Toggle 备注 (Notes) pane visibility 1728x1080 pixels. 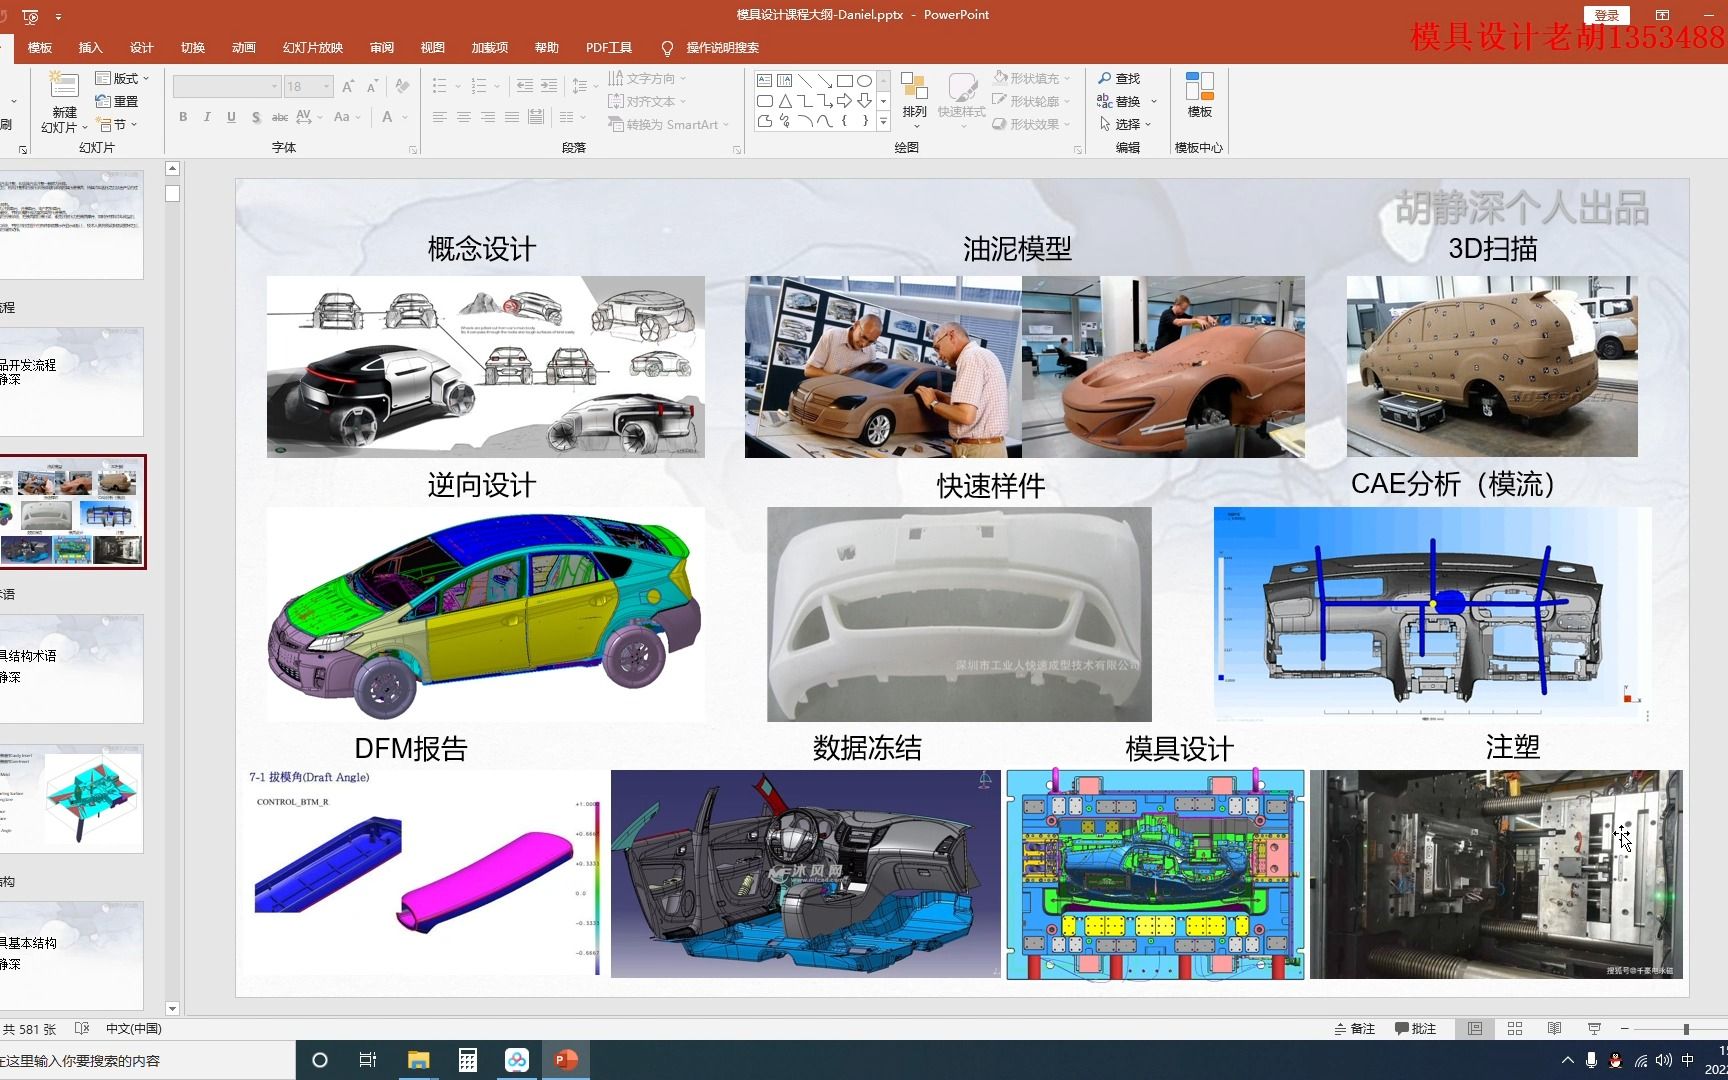[1355, 1028]
